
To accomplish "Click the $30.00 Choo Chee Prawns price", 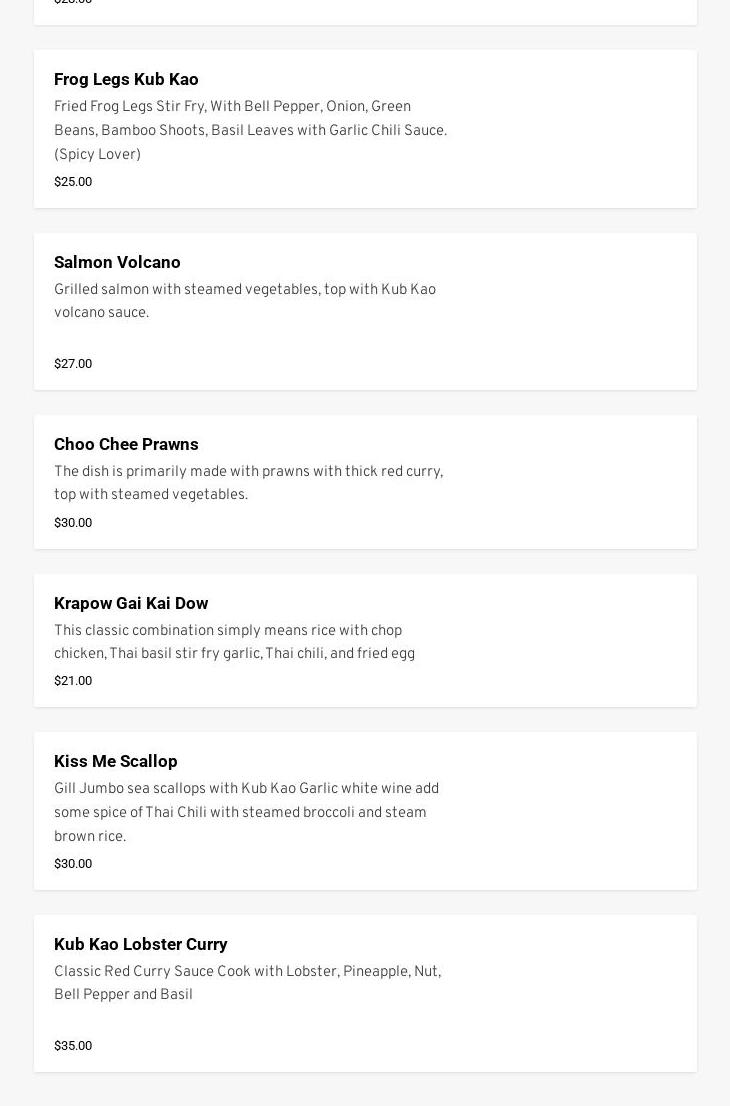I will pyautogui.click(x=73, y=523).
